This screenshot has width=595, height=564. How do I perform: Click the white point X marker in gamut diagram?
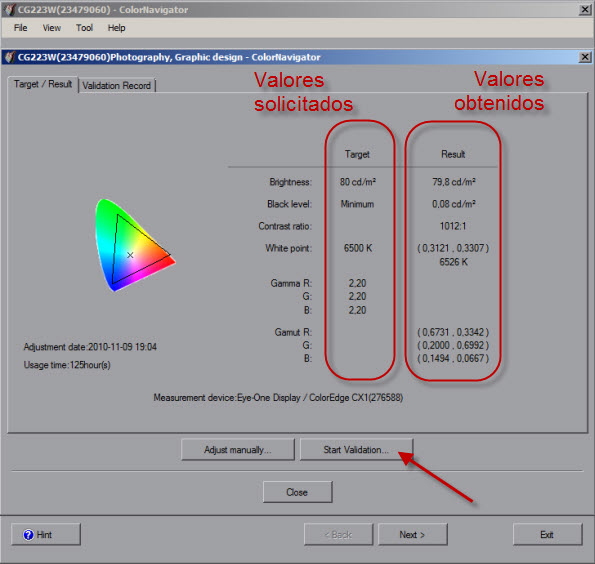click(x=130, y=255)
